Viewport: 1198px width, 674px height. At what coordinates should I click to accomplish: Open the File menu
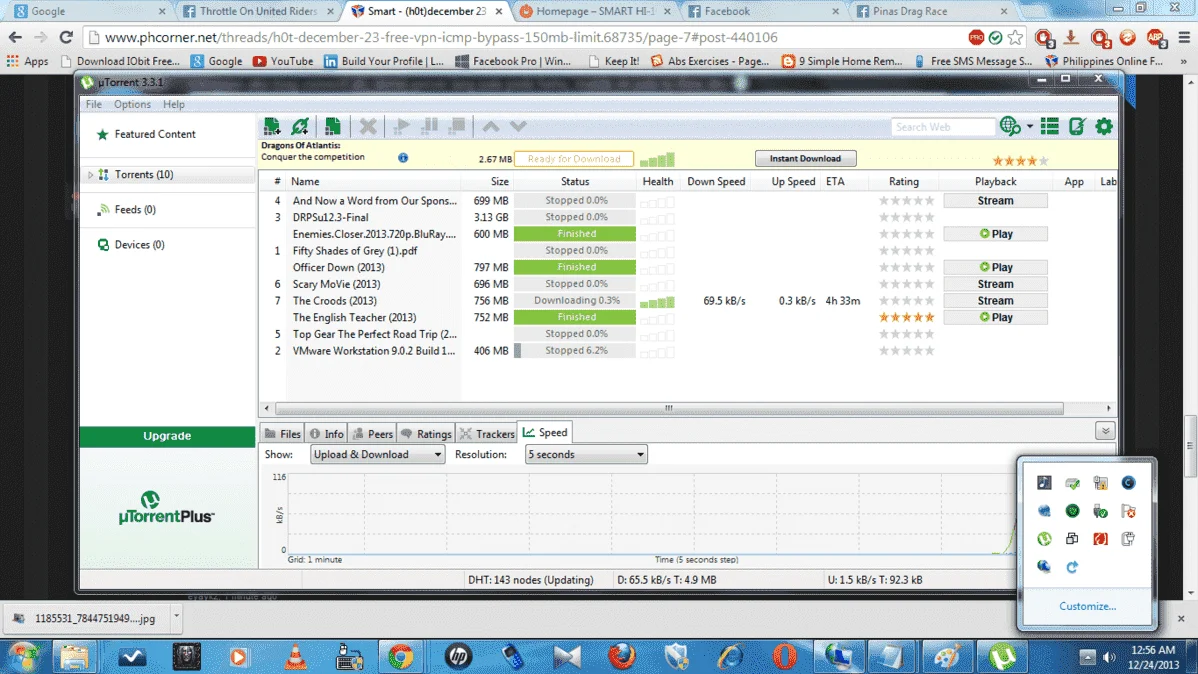(x=94, y=104)
